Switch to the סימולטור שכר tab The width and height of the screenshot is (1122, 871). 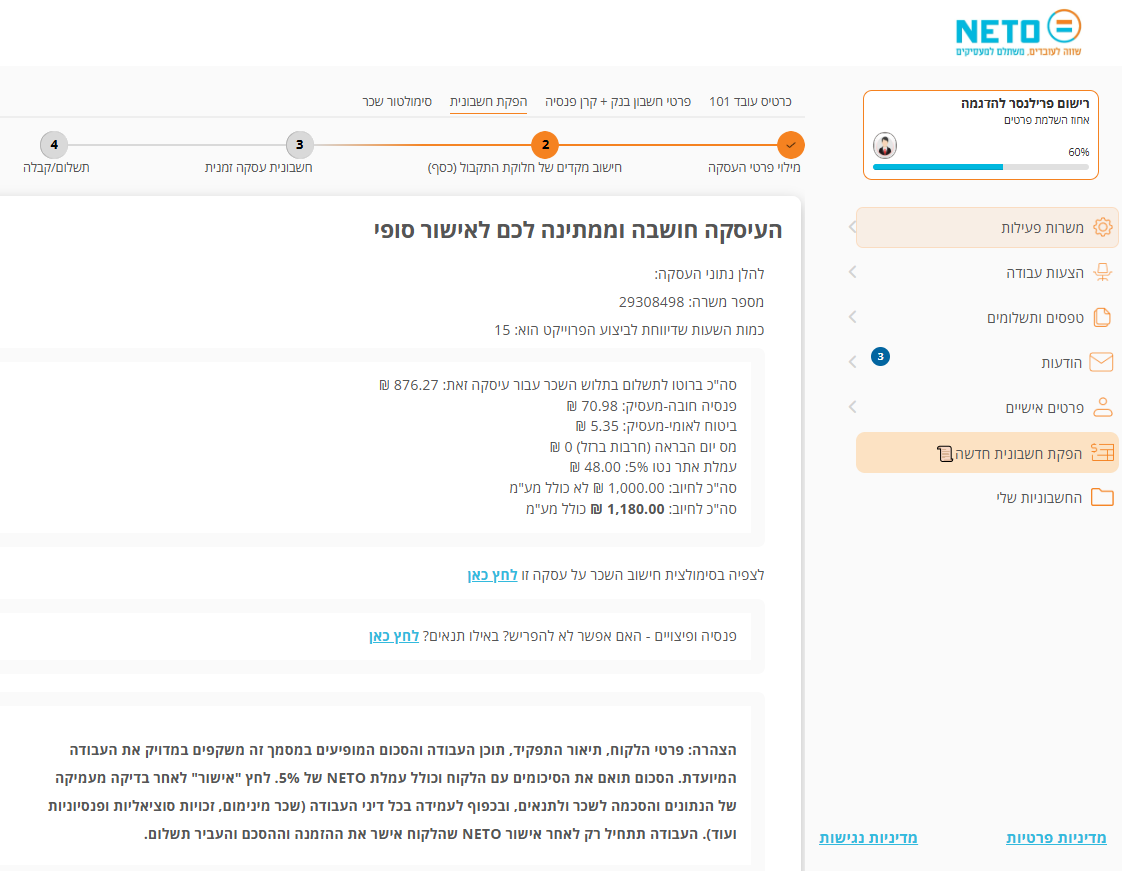click(397, 102)
